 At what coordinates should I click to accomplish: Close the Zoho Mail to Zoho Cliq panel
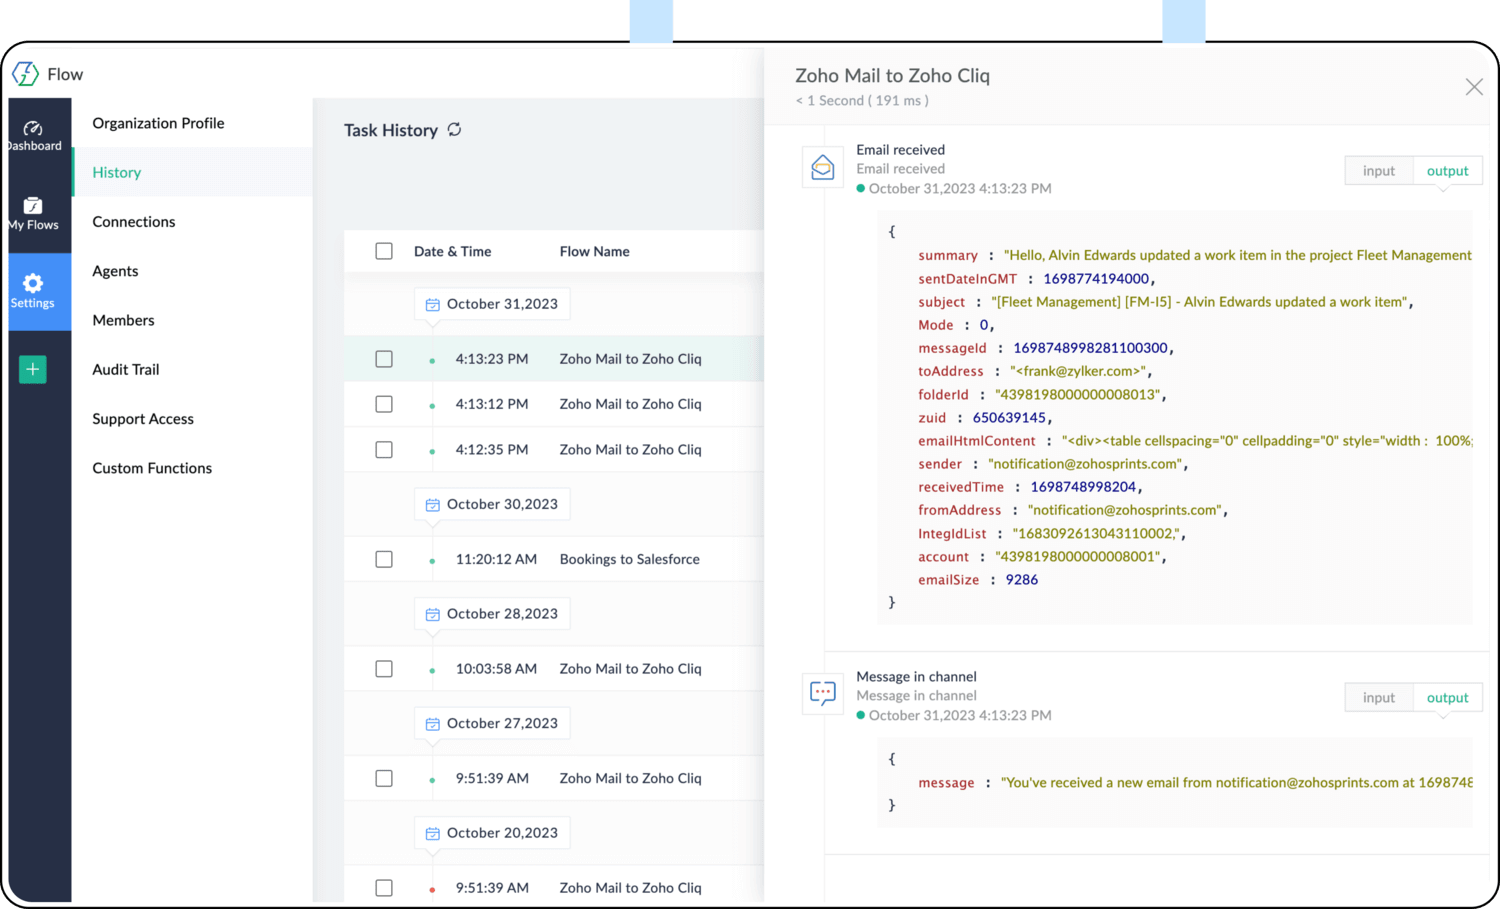[x=1473, y=87]
